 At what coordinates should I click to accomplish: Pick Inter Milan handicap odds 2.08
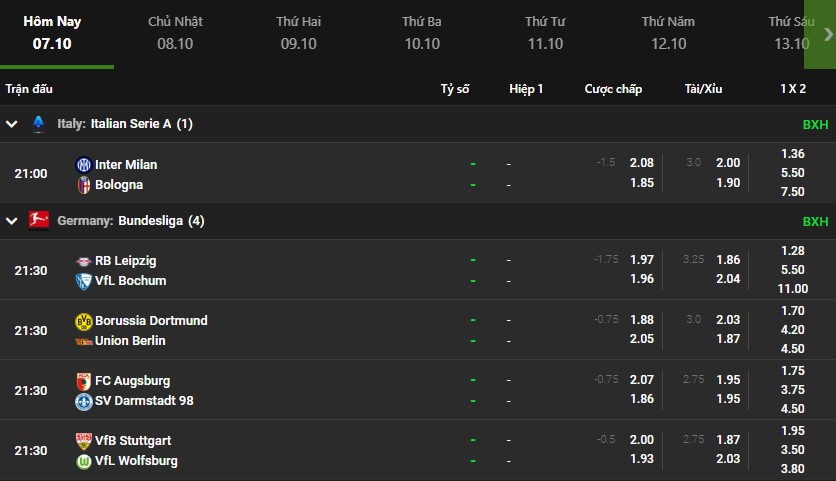coord(642,163)
